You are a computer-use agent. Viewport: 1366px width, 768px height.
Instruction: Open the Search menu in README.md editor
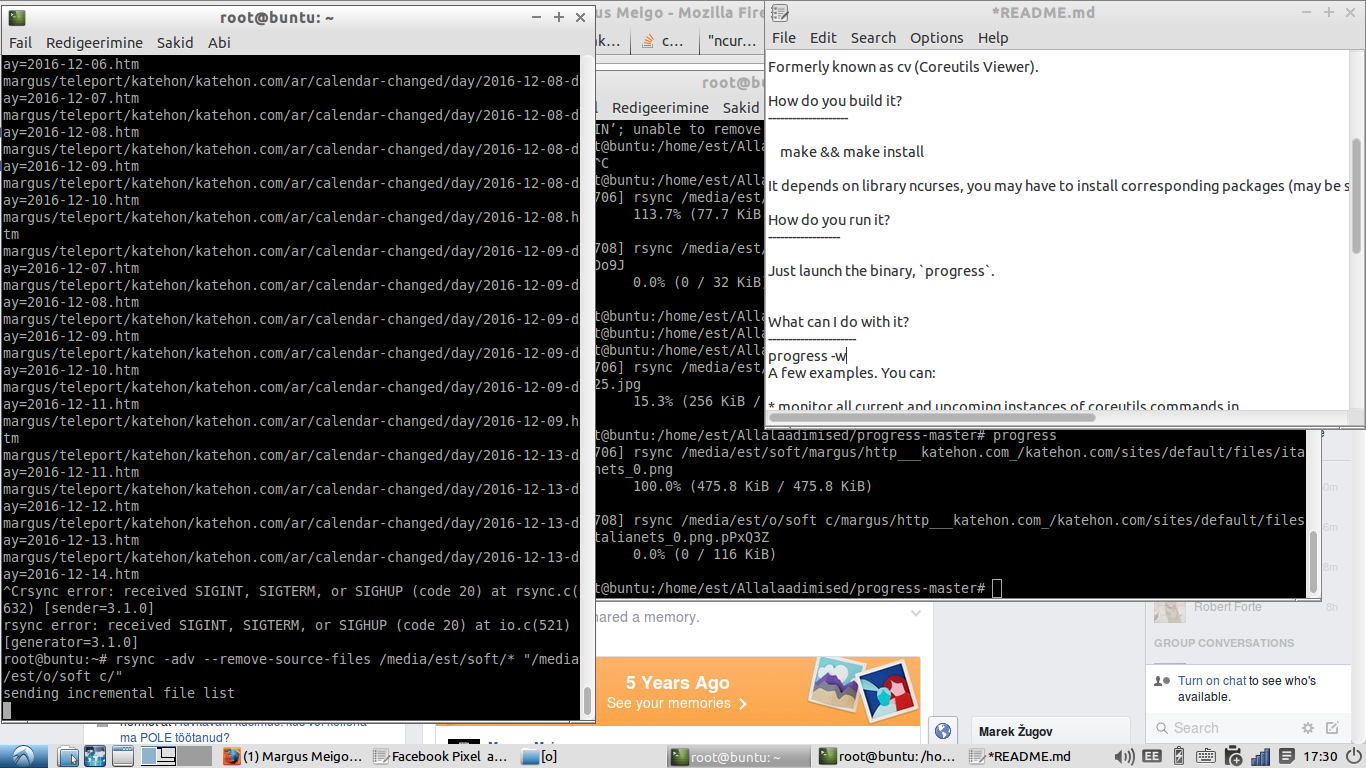(873, 38)
